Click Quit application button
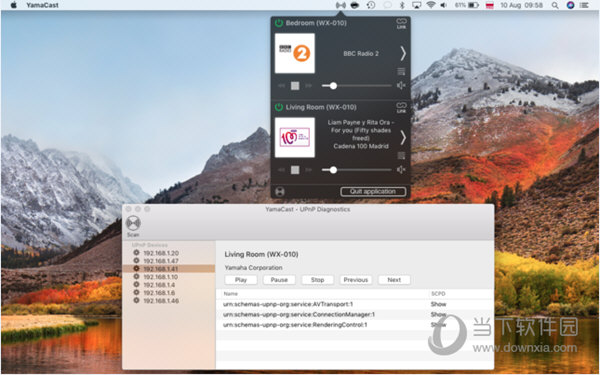Screen dimensions: 600x375 [x=373, y=191]
